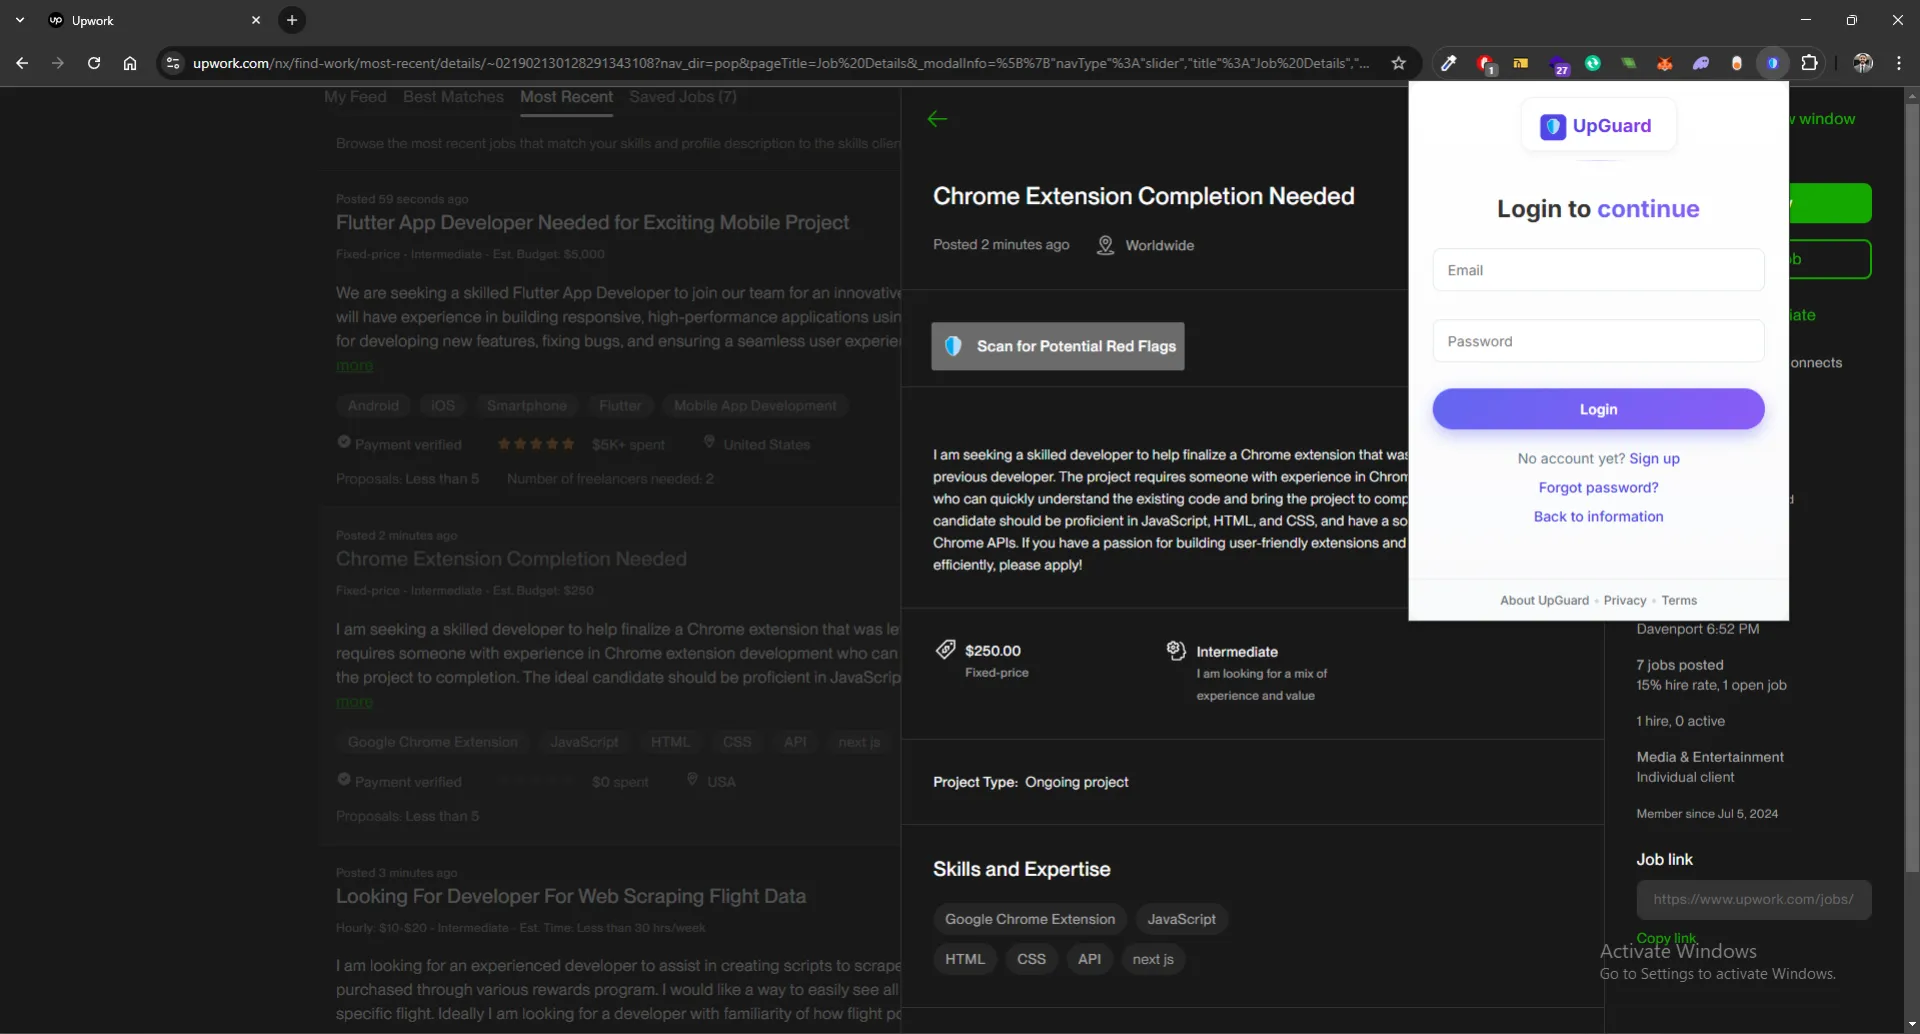The image size is (1920, 1034).
Task: Click the purple ghost Phantom extension icon
Action: [1700, 63]
